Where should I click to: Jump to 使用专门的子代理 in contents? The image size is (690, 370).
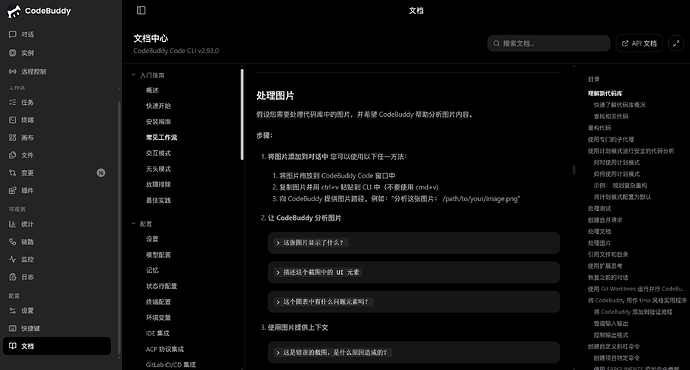pos(611,139)
